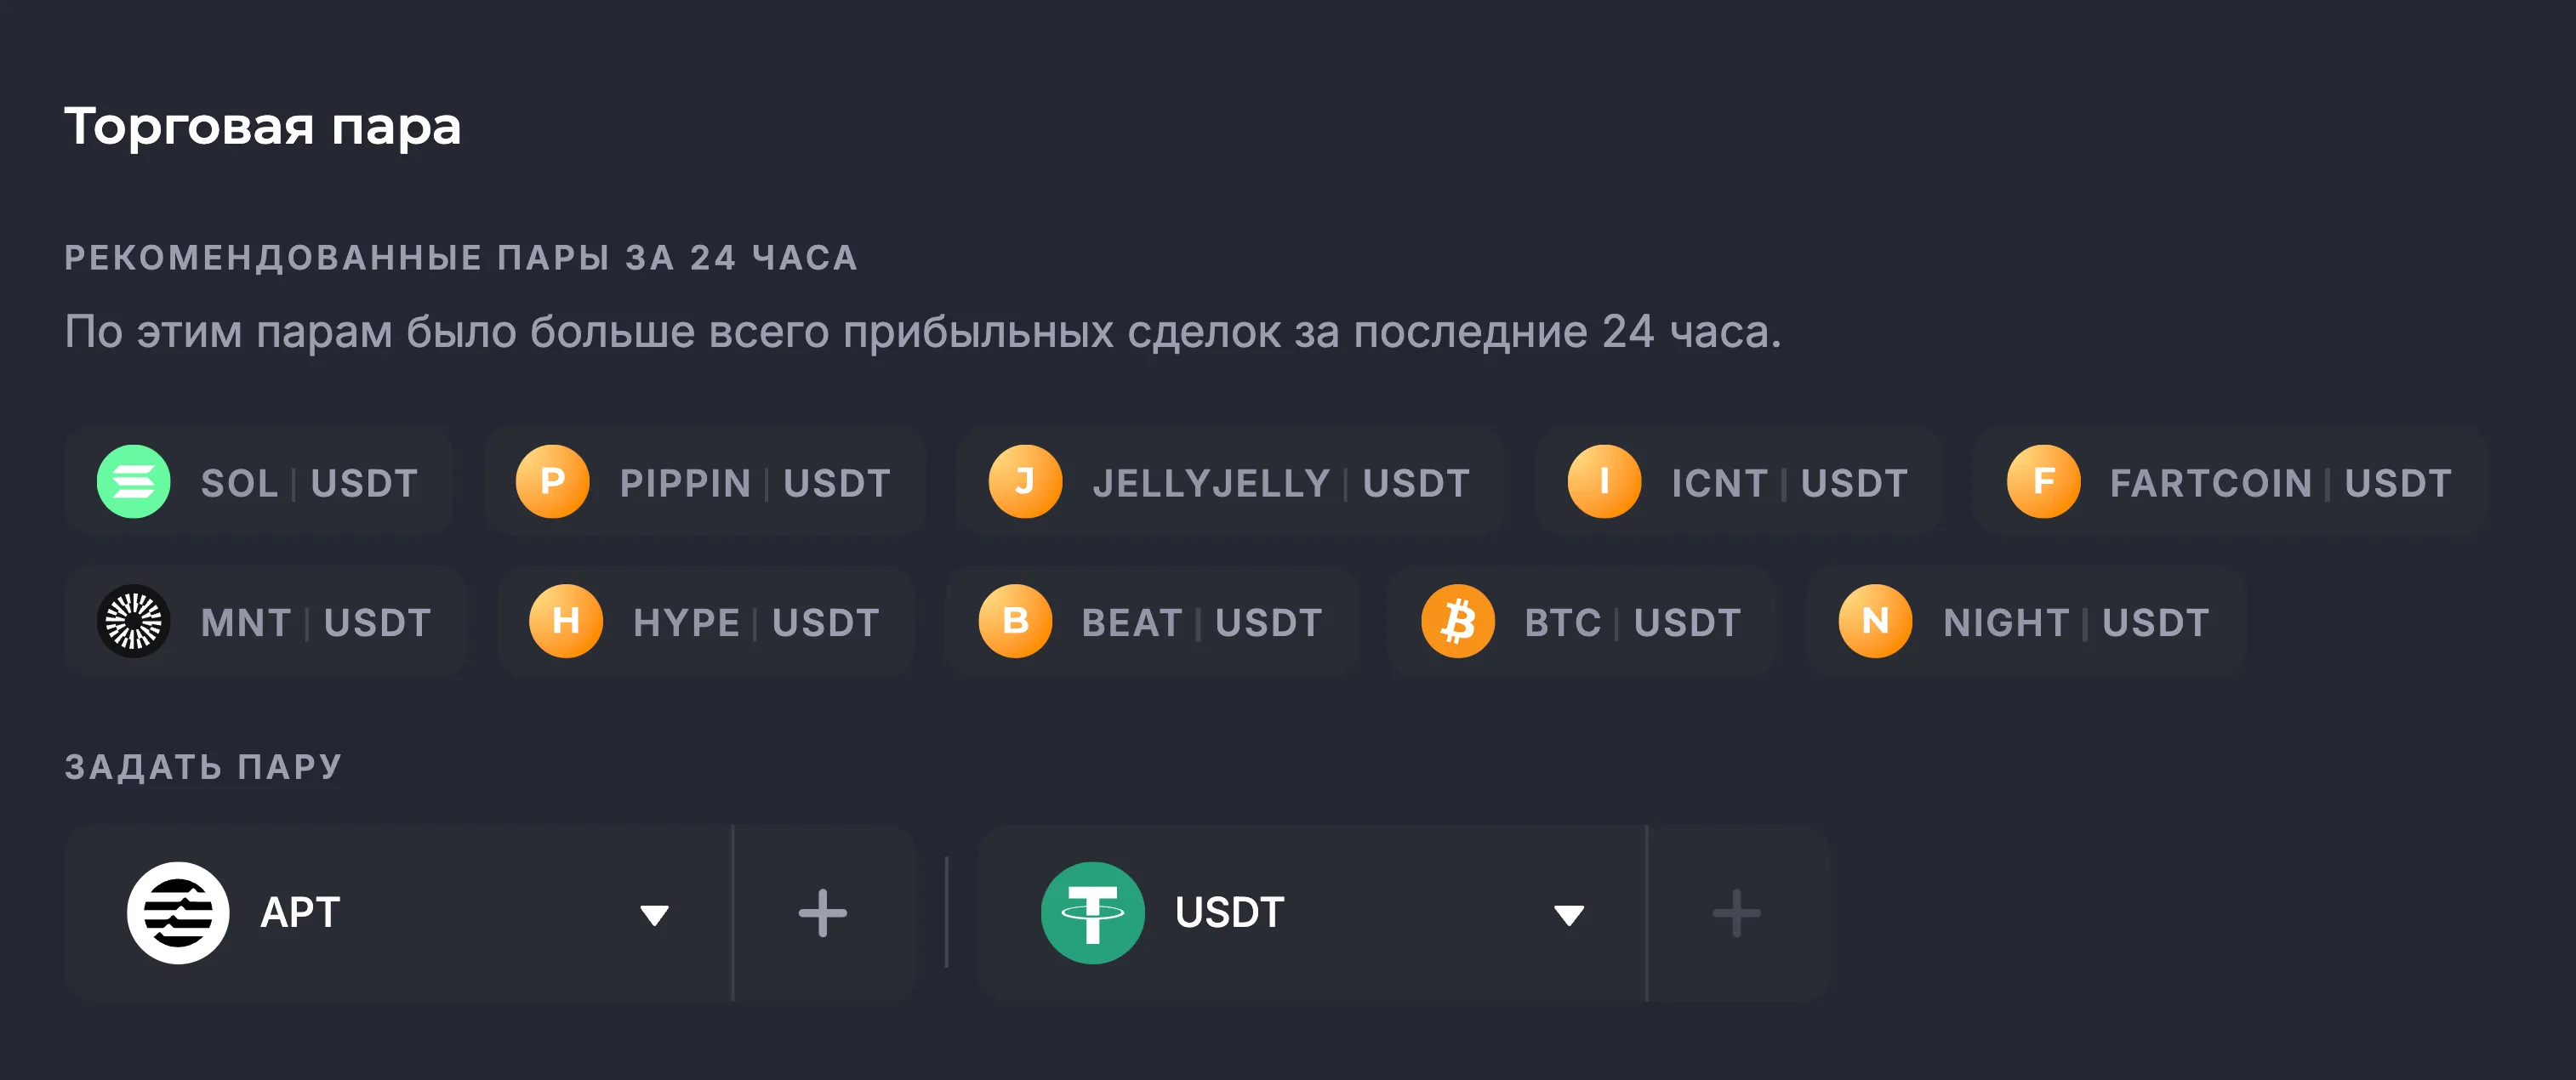Click the dimmed plus icon beside USDT

tap(1736, 912)
